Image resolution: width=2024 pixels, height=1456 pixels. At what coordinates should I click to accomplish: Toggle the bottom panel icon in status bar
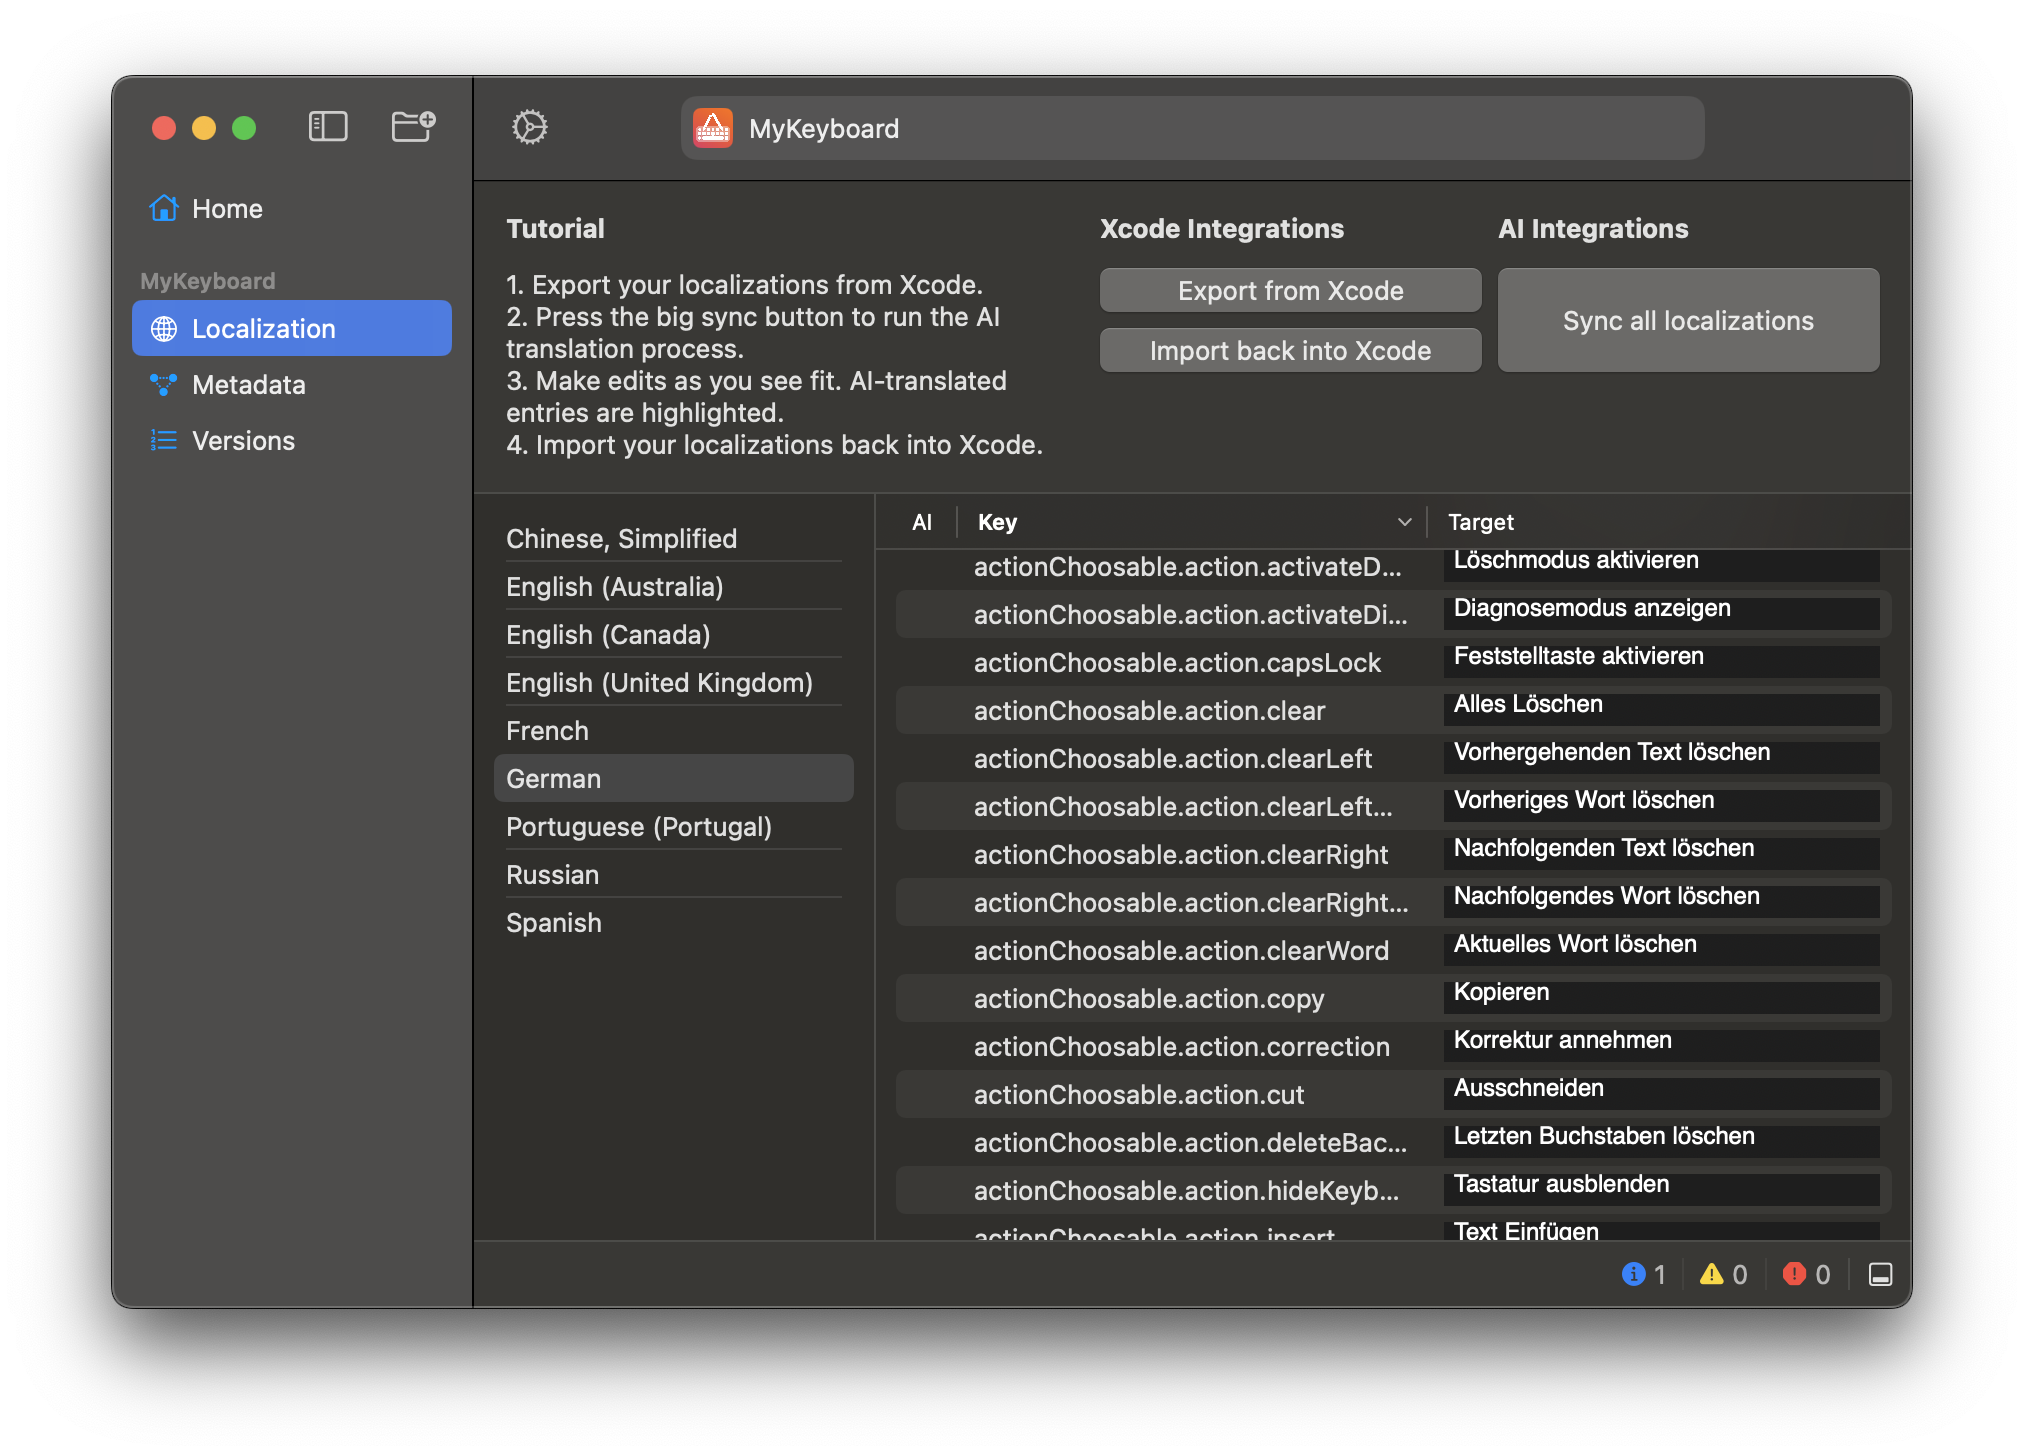pyautogui.click(x=1880, y=1274)
